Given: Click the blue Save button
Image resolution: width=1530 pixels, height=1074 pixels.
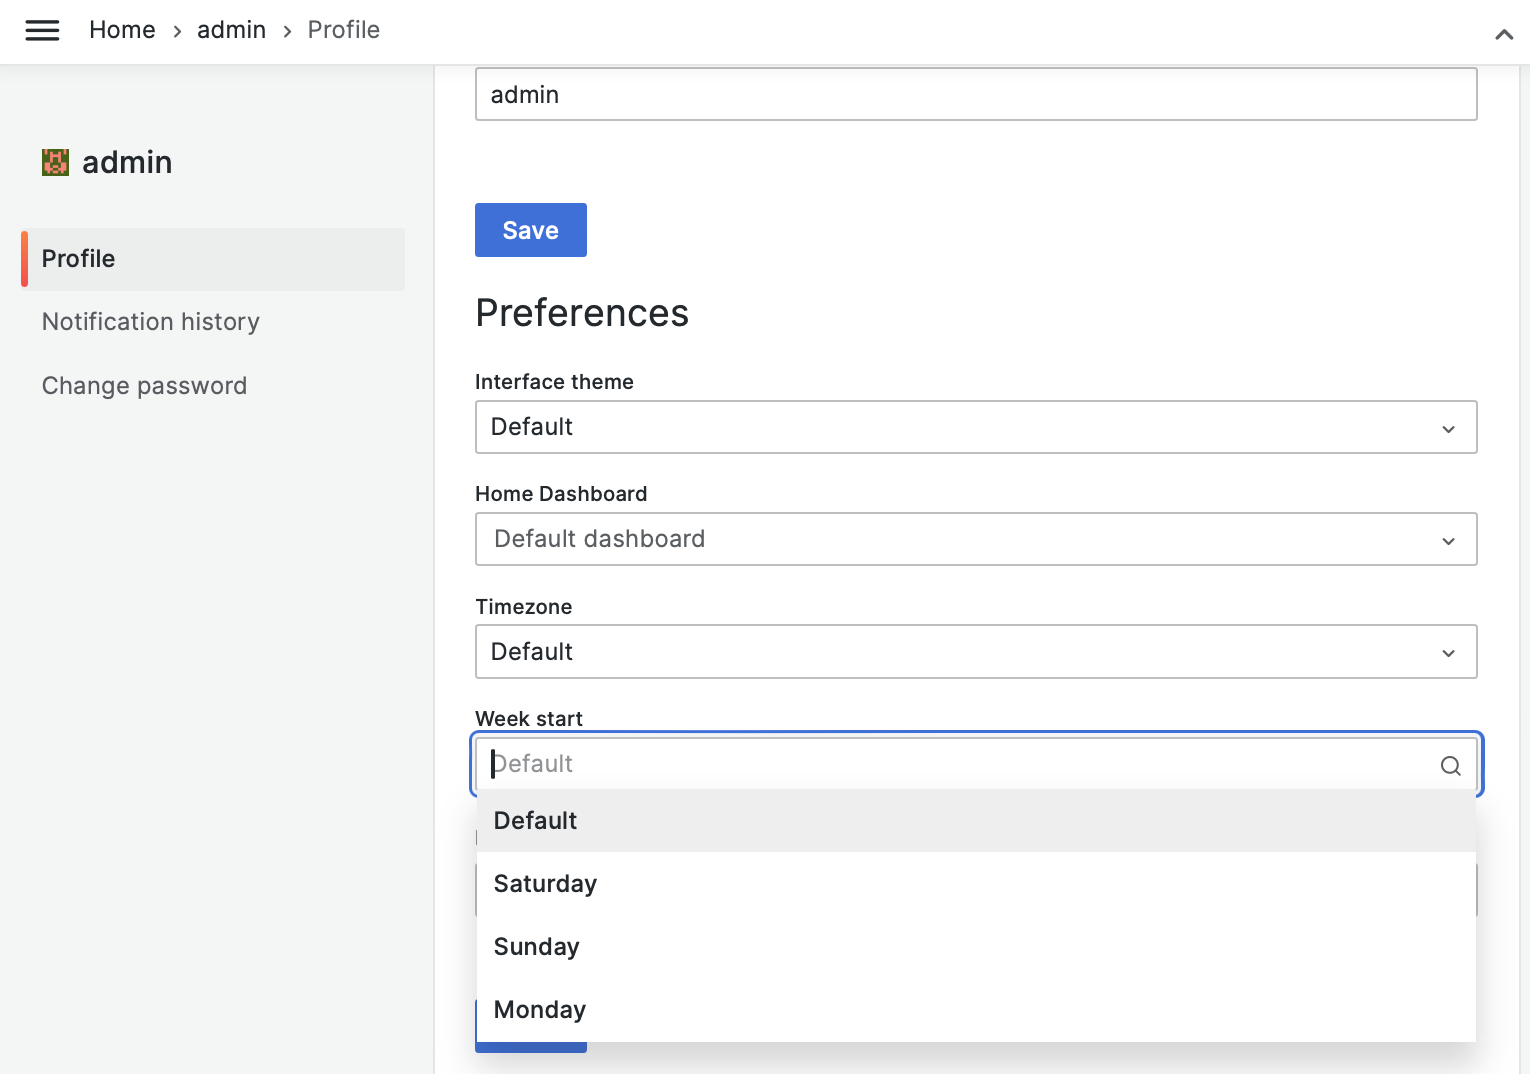Looking at the screenshot, I should [530, 230].
